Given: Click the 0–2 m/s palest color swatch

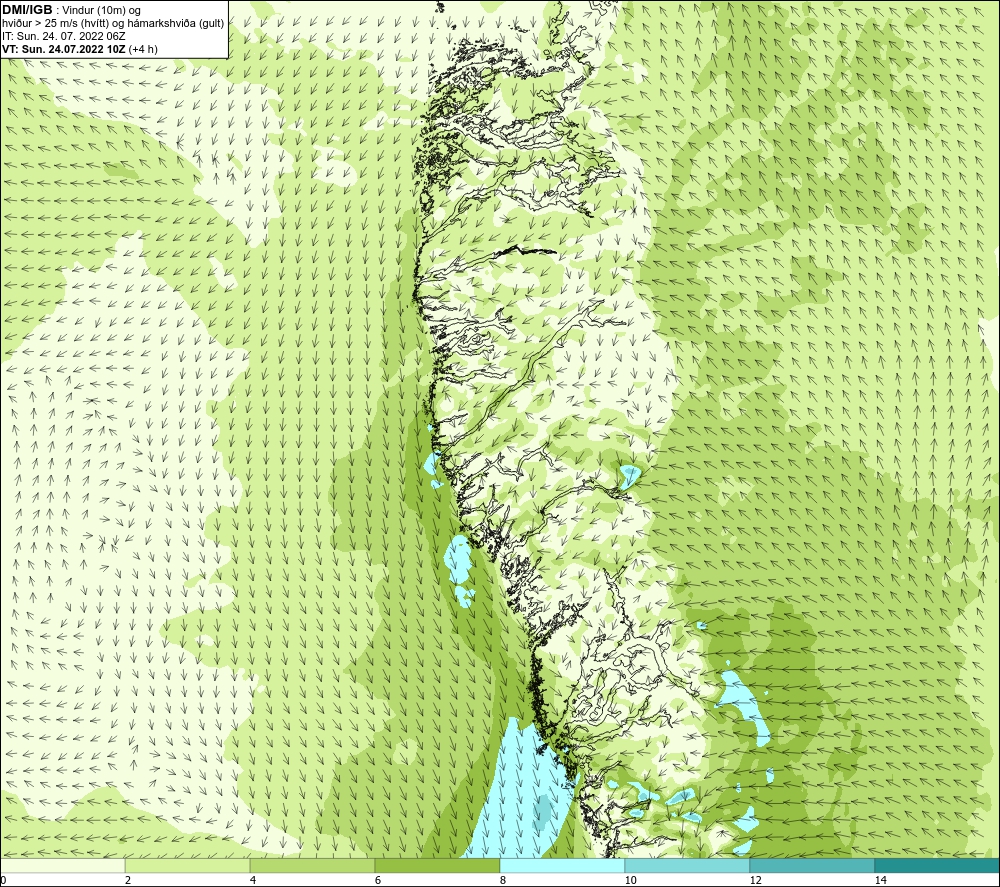Looking at the screenshot, I should point(62,866).
